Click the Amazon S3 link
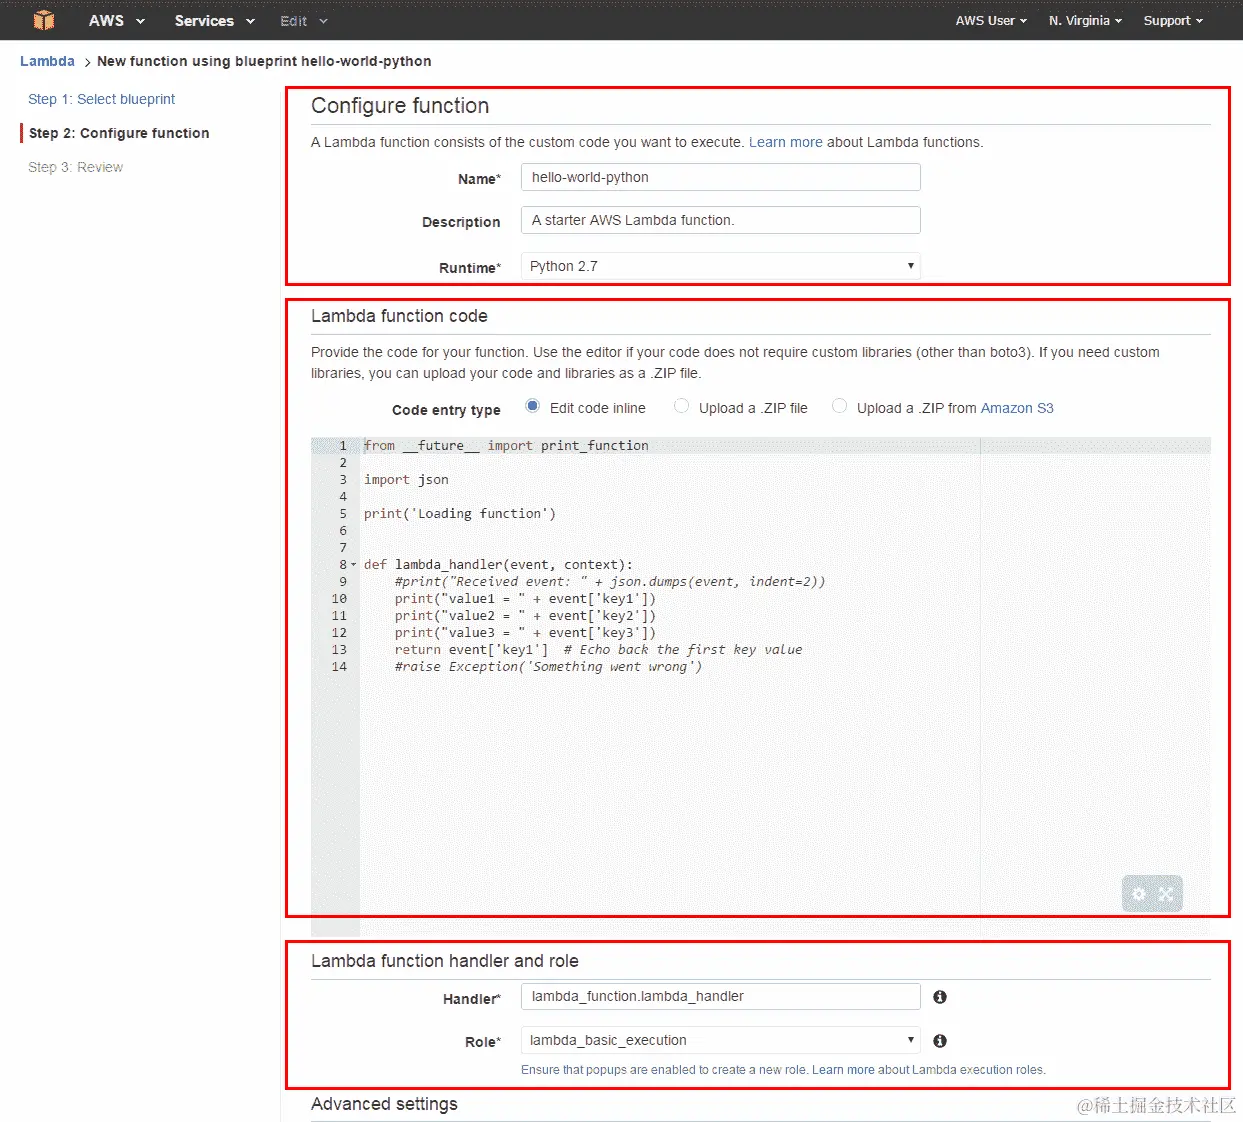Image resolution: width=1243 pixels, height=1122 pixels. click(1017, 408)
